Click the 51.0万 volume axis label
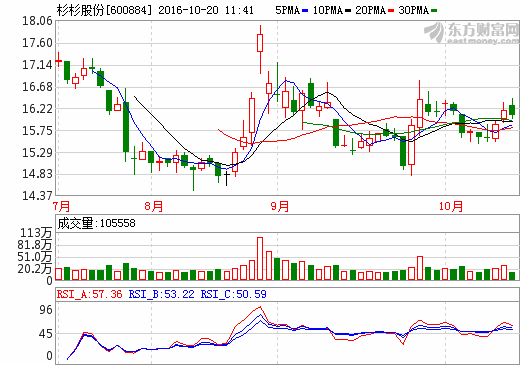This screenshot has height=365, width=520. coord(35,257)
